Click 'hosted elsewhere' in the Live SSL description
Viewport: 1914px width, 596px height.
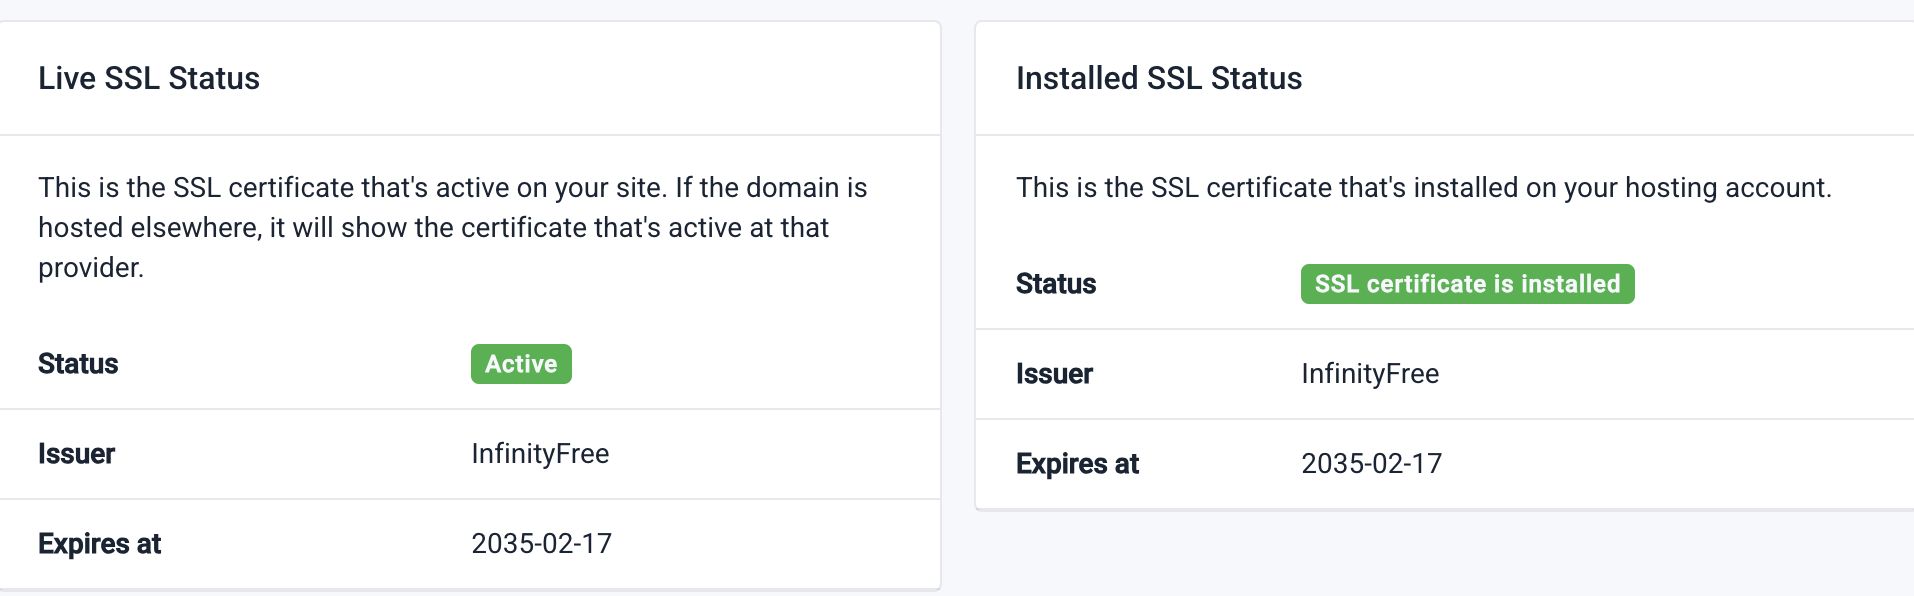150,228
